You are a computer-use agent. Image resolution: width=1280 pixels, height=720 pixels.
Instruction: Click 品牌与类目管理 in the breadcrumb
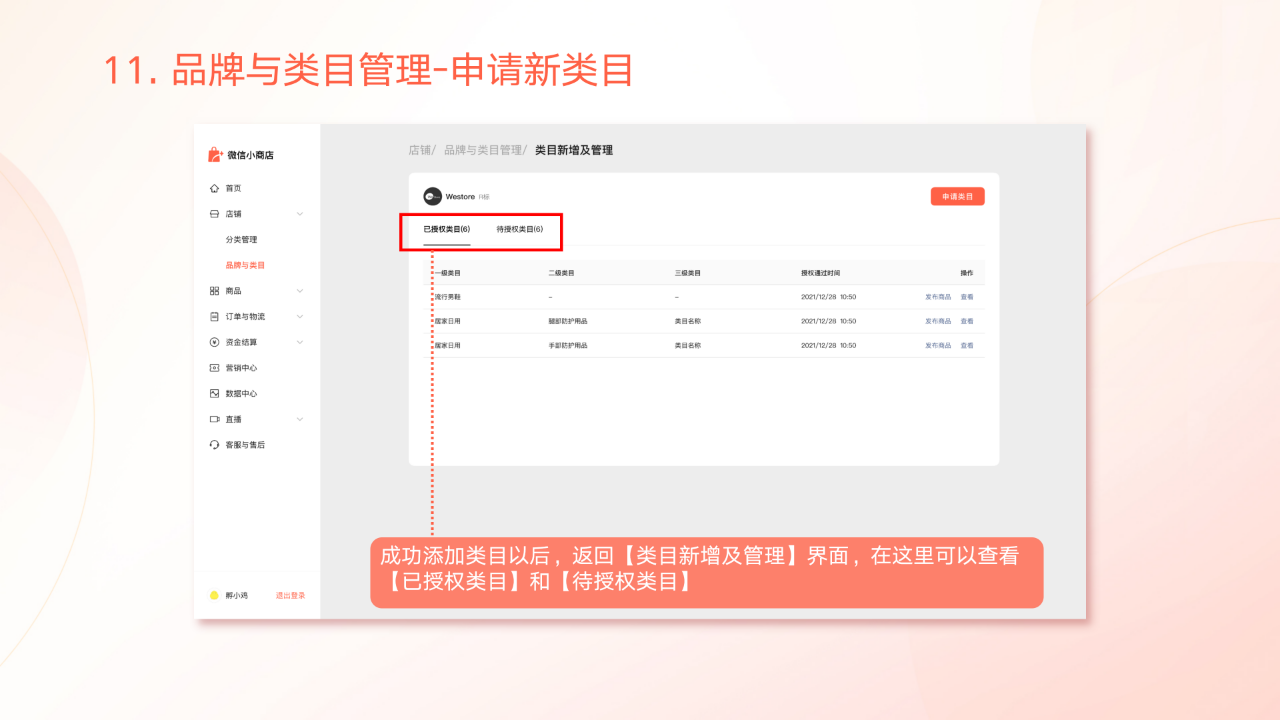pos(483,150)
